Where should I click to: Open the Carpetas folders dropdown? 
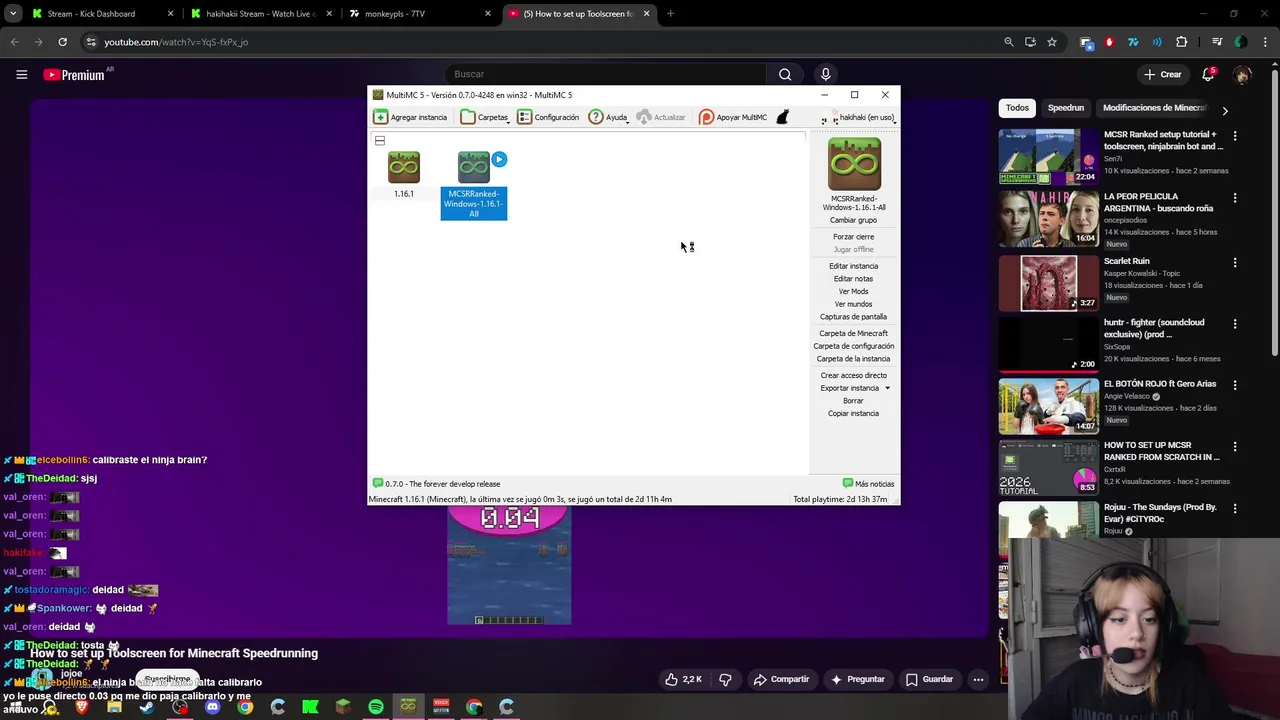tap(485, 117)
